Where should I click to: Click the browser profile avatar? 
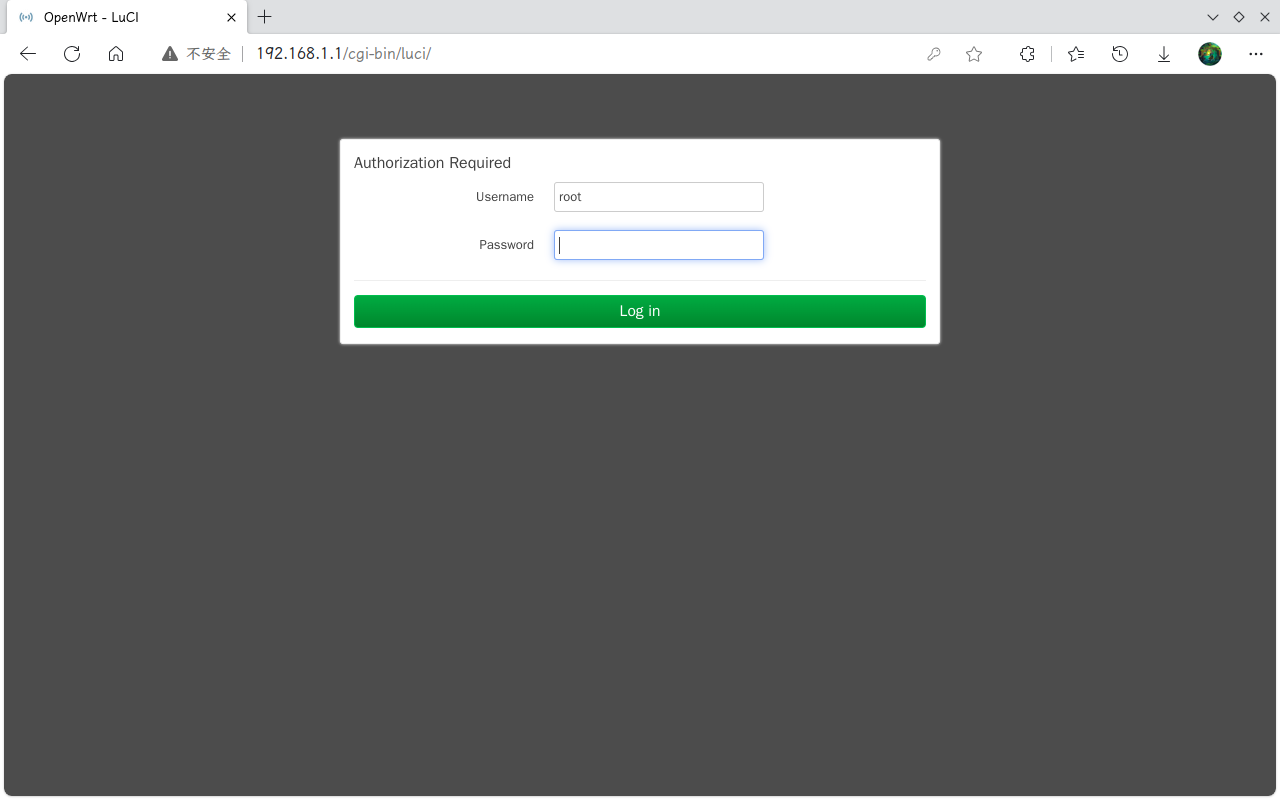click(1210, 54)
